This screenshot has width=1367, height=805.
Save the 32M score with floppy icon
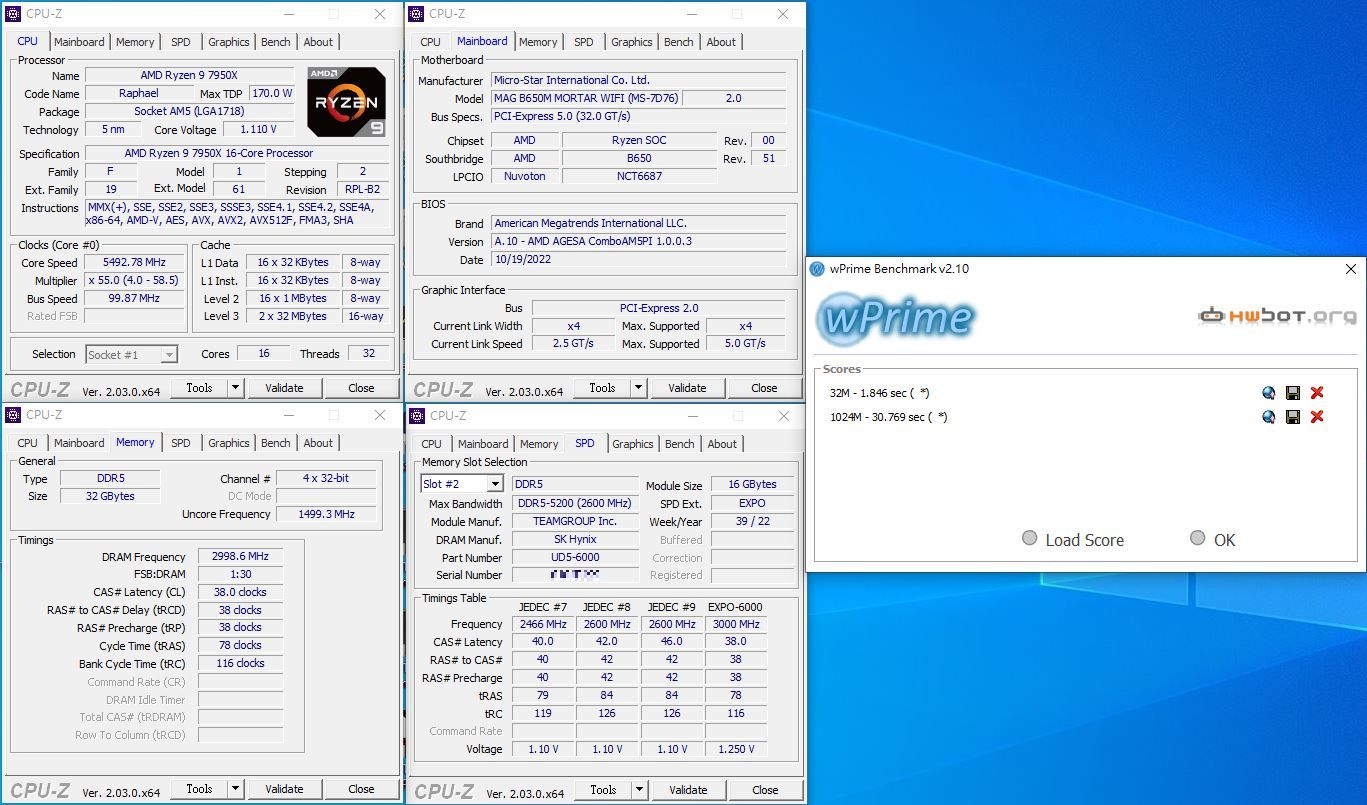(x=1292, y=393)
